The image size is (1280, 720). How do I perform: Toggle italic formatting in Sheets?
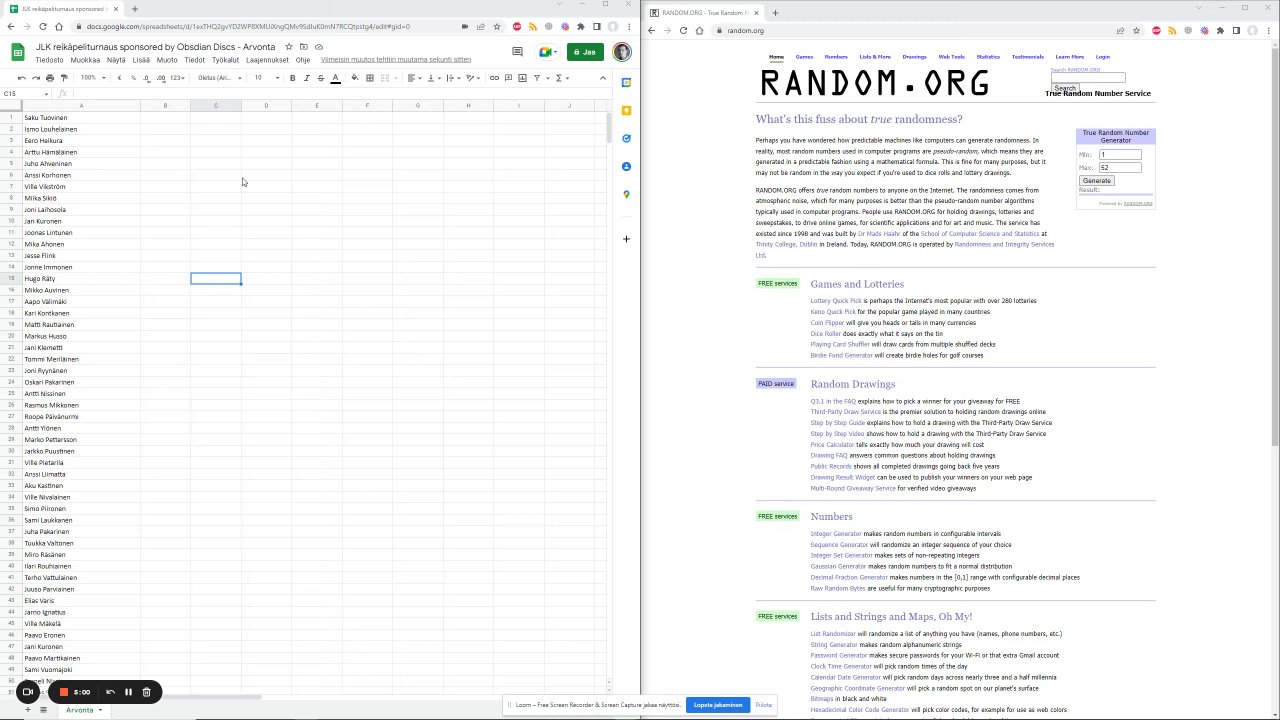tap(306, 78)
